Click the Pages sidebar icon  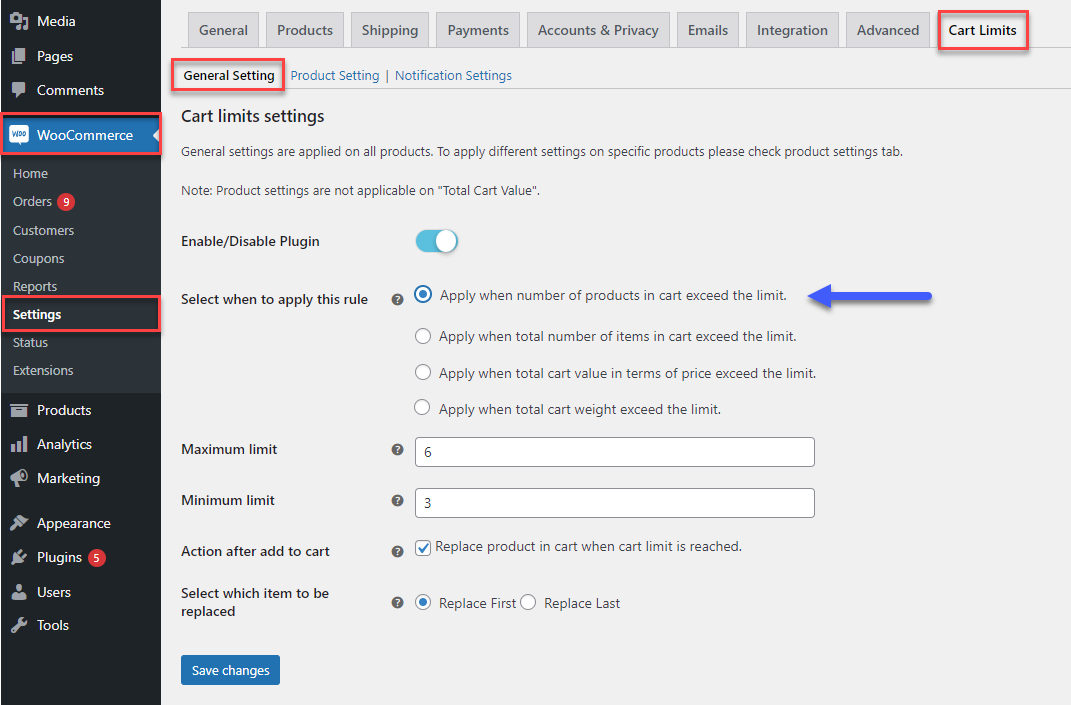click(19, 56)
